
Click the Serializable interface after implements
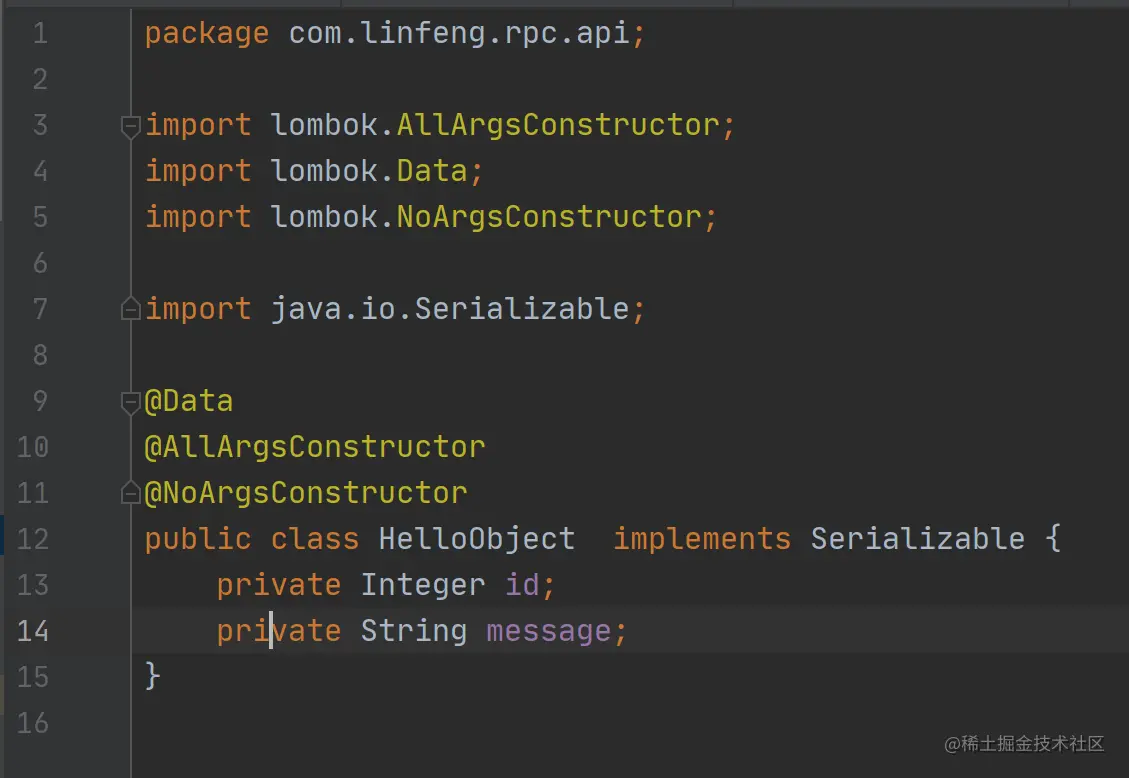coord(917,539)
